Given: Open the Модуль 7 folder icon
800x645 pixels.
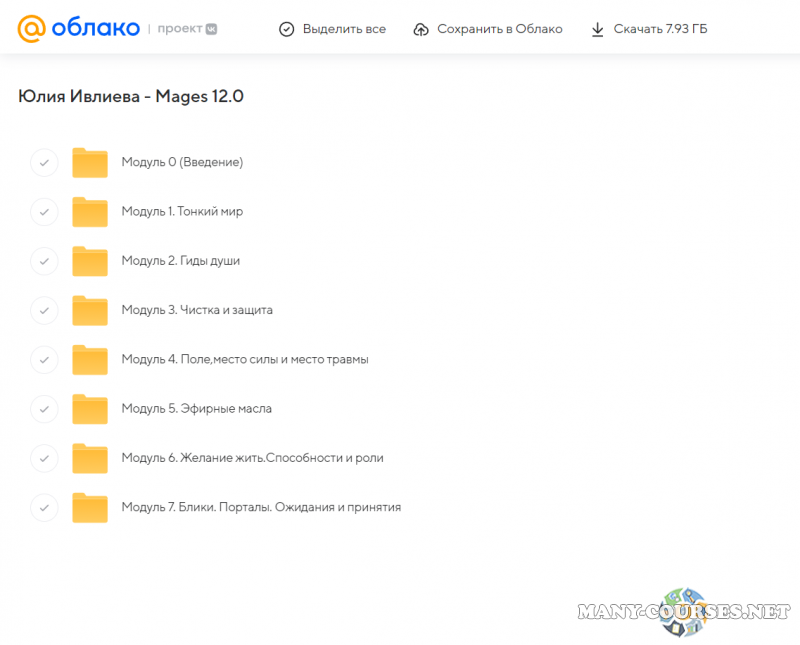Looking at the screenshot, I should click(x=90, y=507).
